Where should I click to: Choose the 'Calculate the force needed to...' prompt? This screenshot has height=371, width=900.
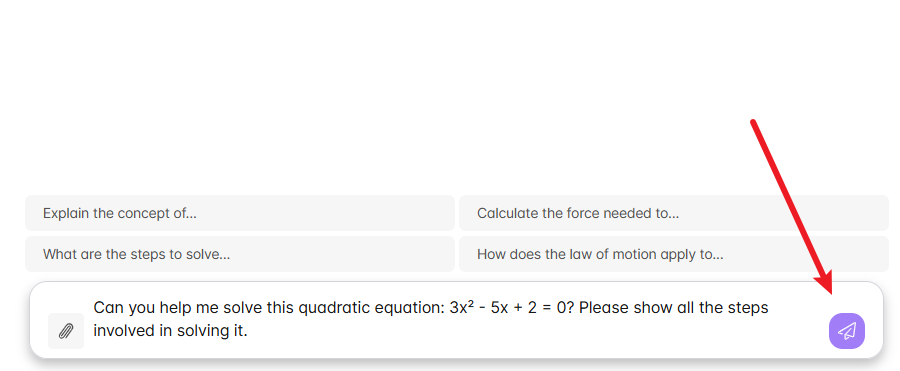point(674,213)
